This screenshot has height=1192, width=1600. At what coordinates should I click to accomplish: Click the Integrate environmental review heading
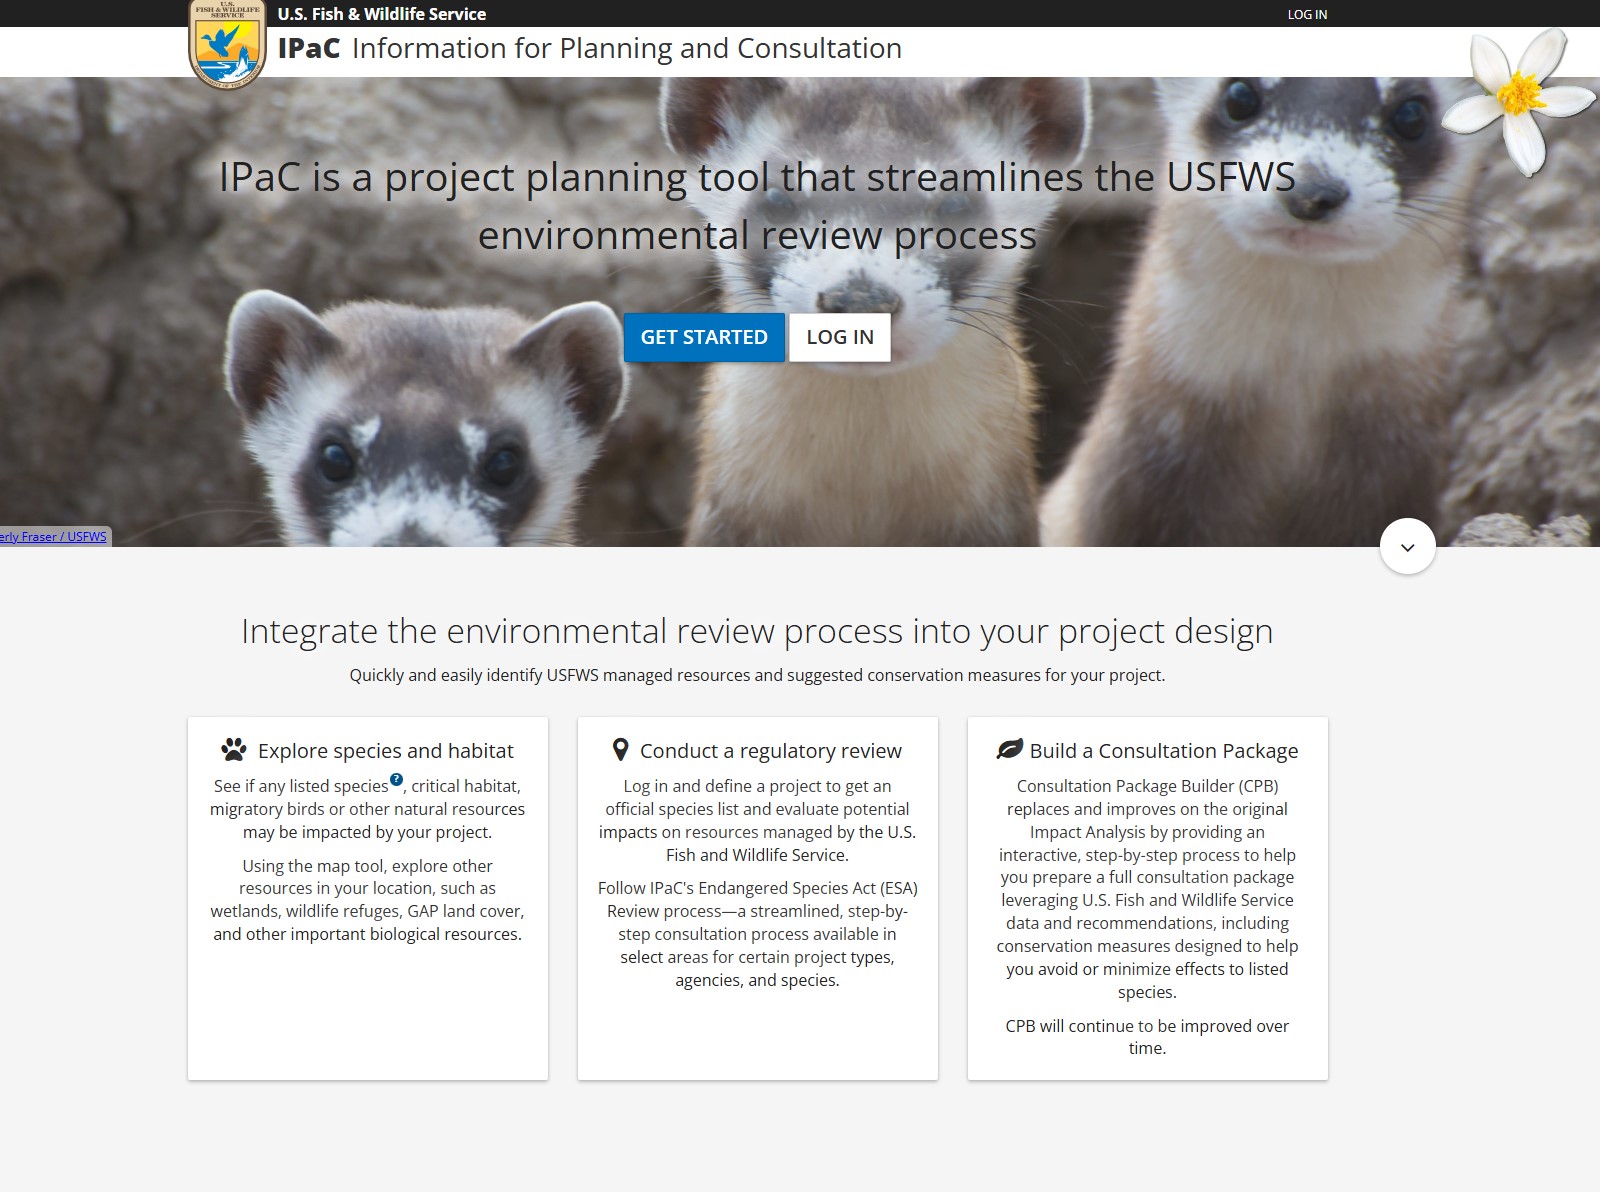pyautogui.click(x=757, y=631)
